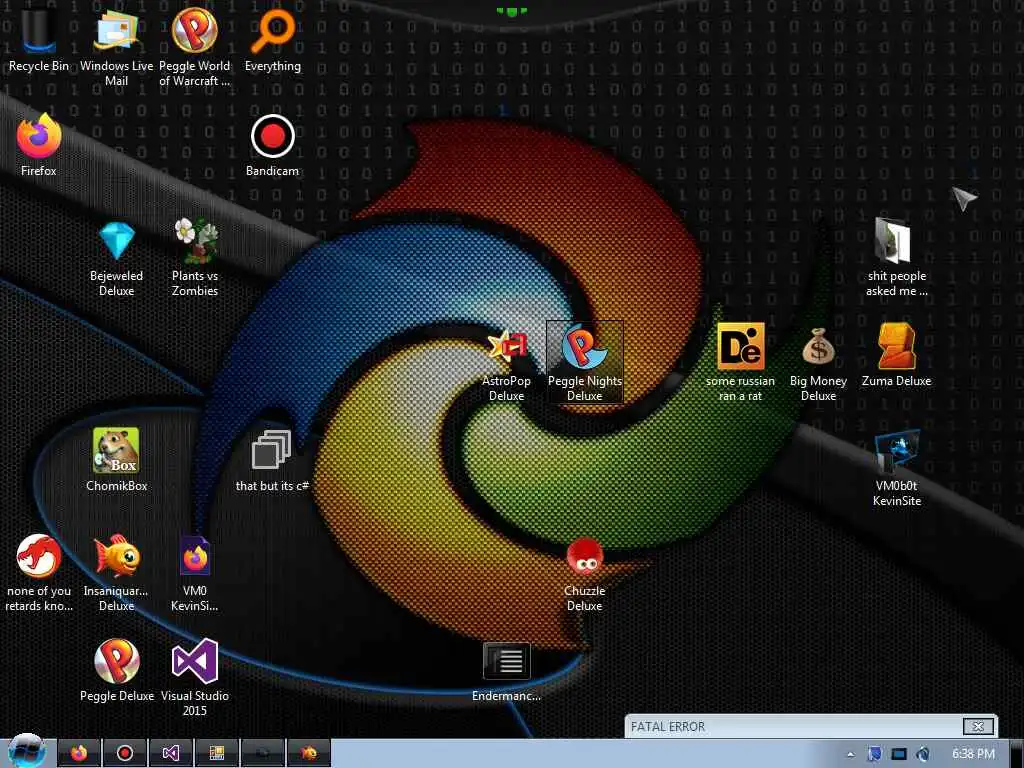
Task: Open Windows Live Mail shortcut
Action: [x=116, y=47]
